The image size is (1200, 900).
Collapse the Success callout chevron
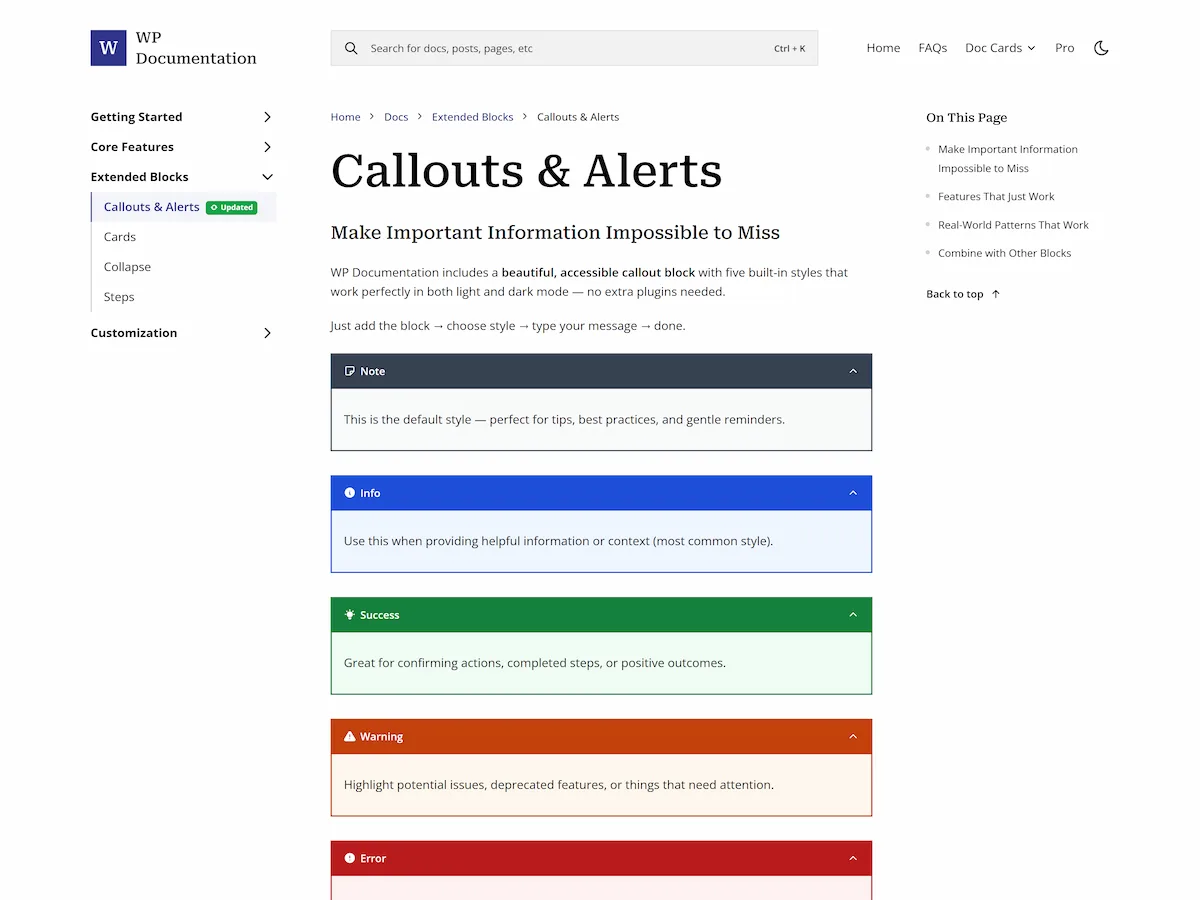pos(853,615)
